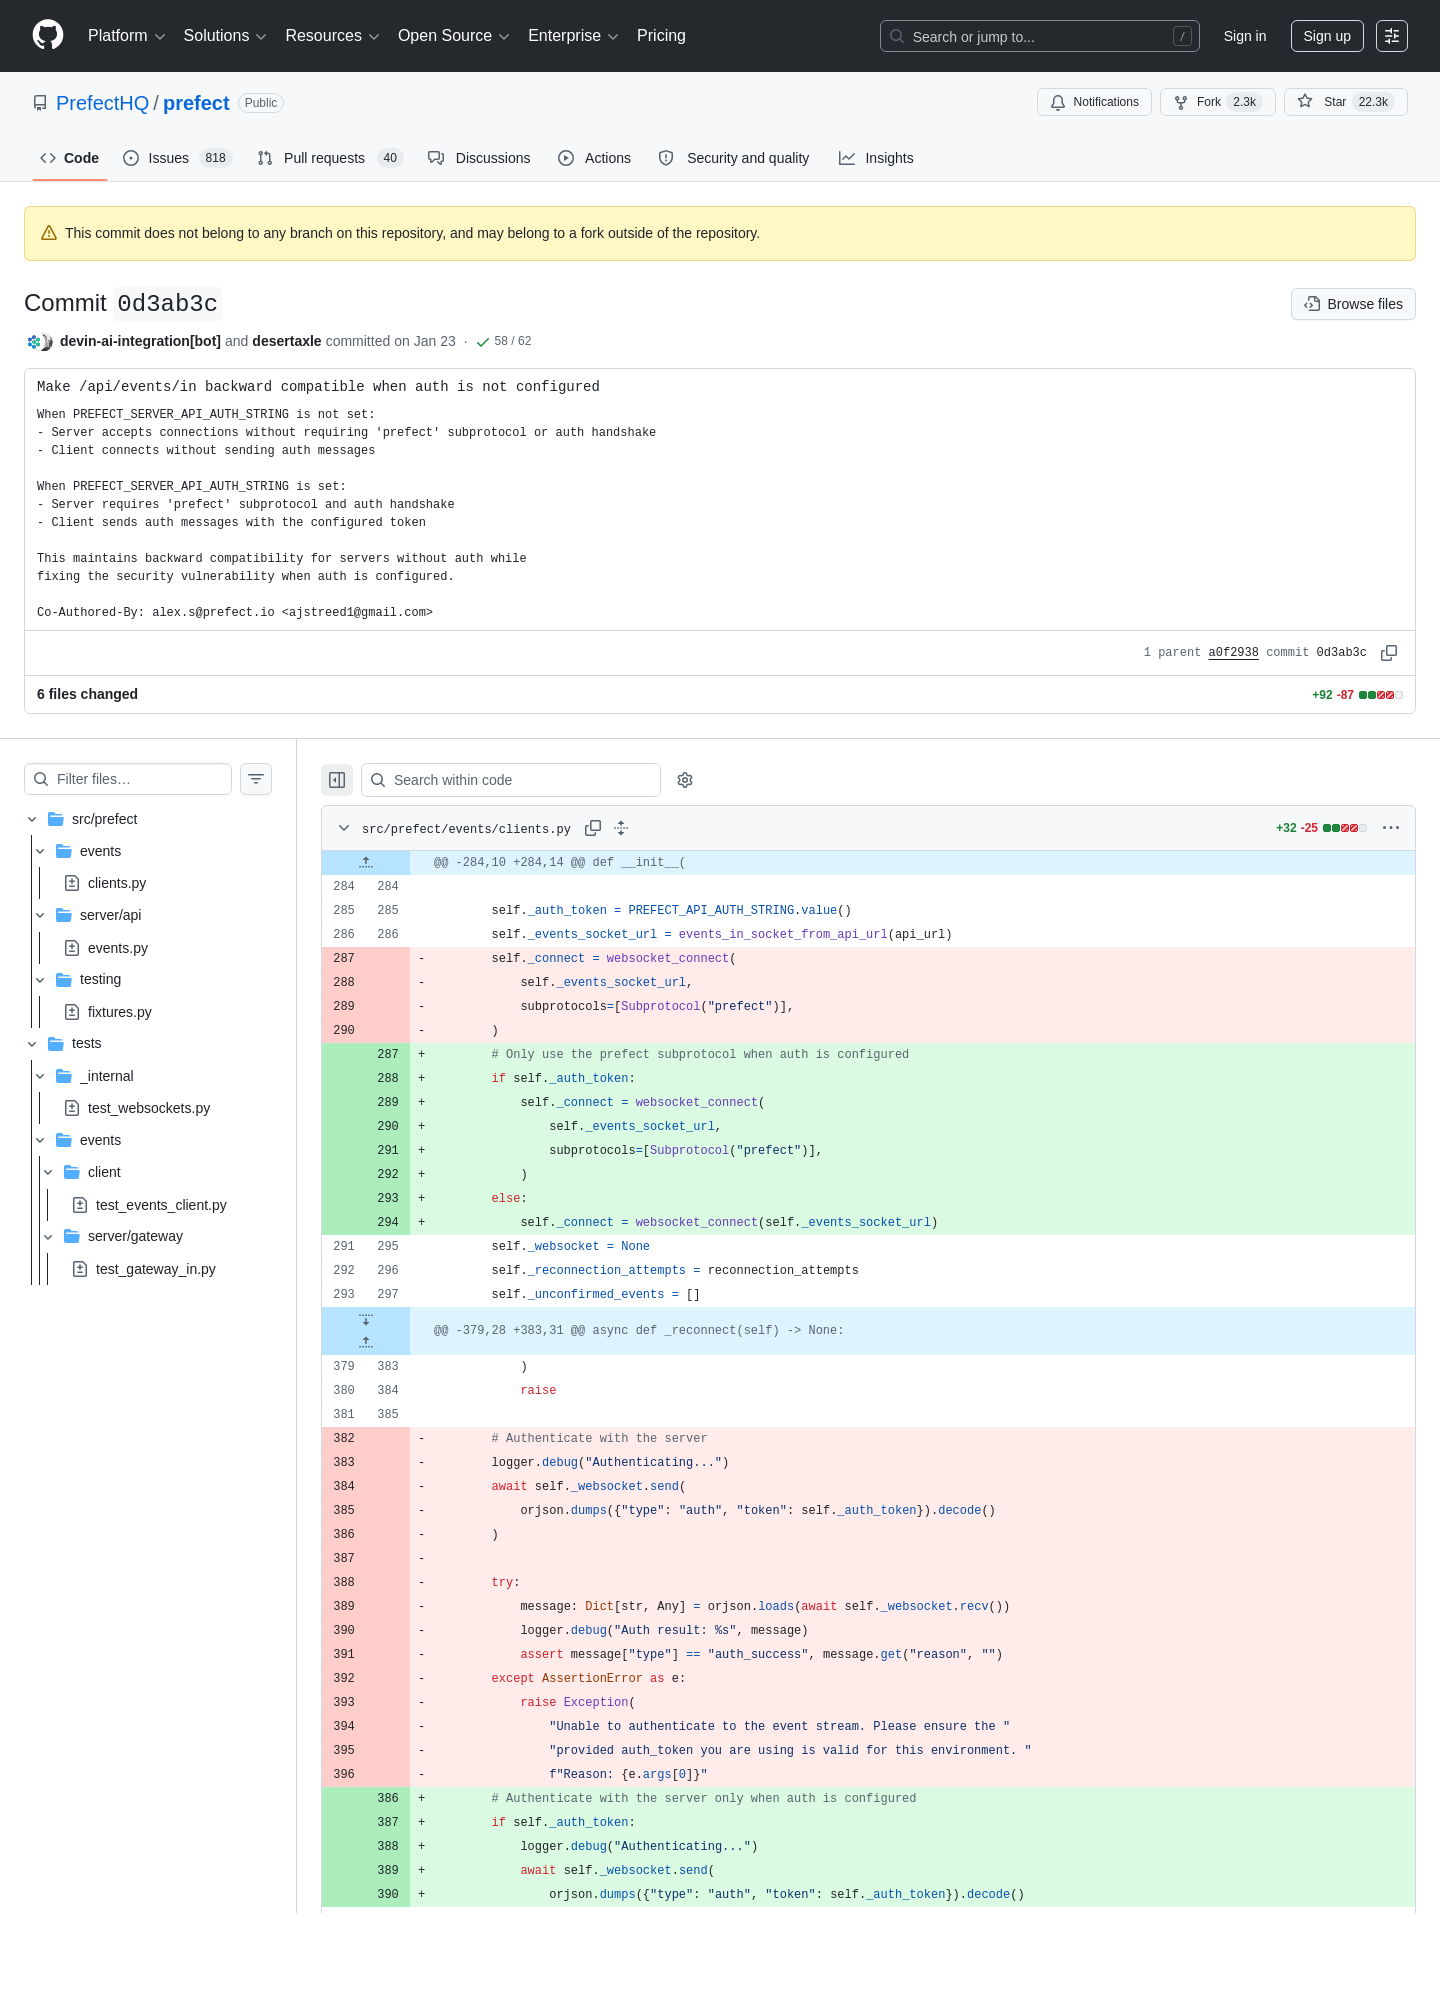Collapse the src/prefect folder
Image resolution: width=1440 pixels, height=2000 pixels.
(x=32, y=819)
